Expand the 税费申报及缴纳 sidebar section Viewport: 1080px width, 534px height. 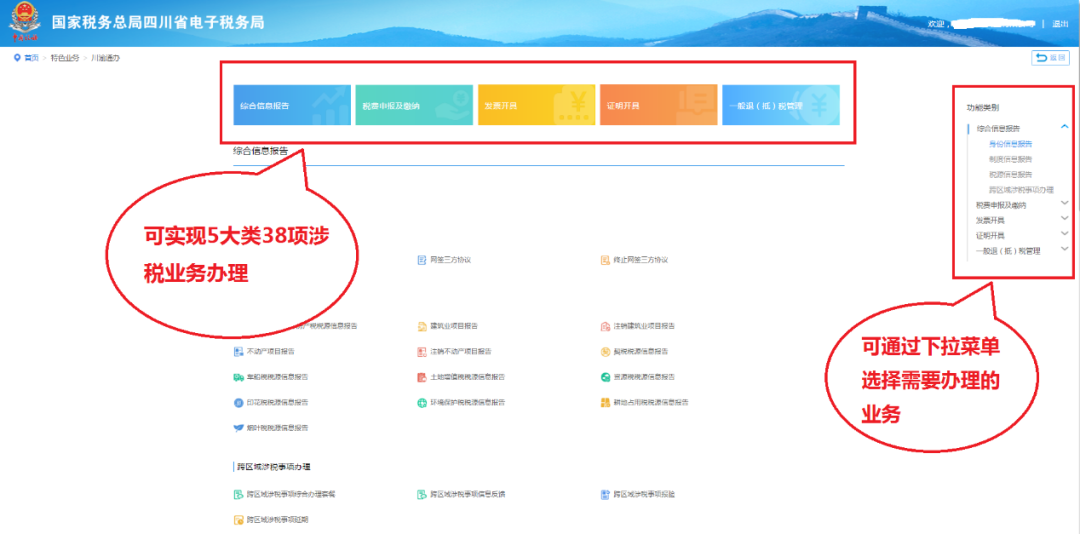click(x=1064, y=204)
